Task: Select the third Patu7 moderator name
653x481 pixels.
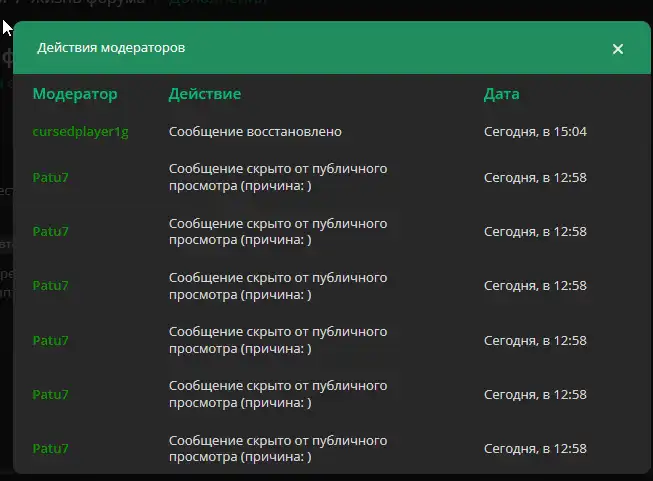Action: click(x=50, y=285)
